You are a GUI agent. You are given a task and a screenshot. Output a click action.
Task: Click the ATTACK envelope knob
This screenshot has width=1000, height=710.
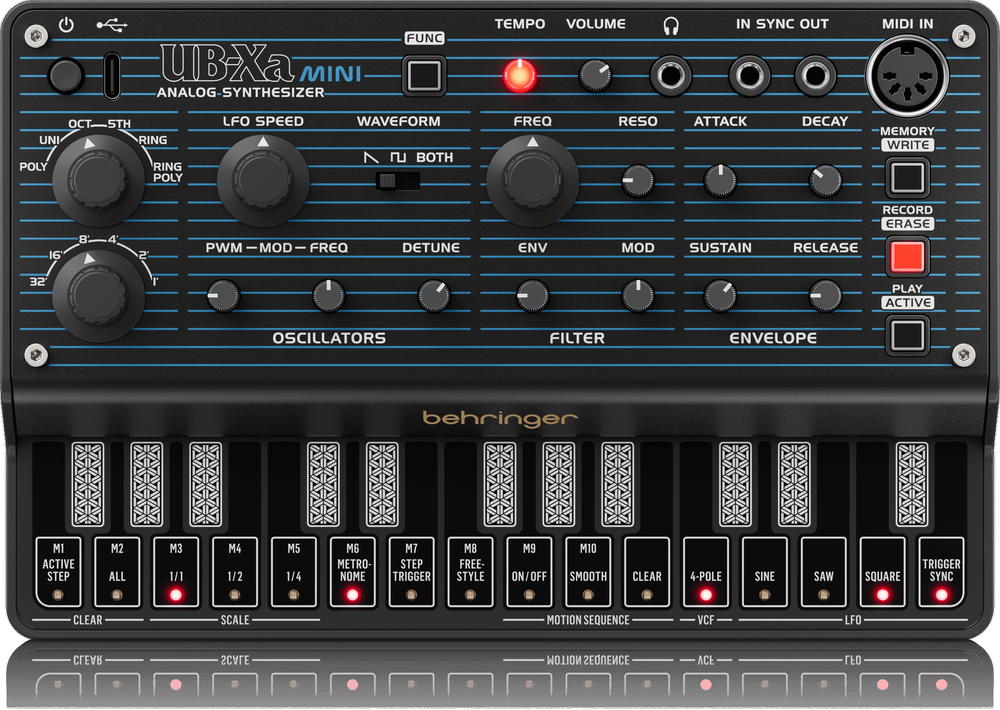(x=718, y=181)
